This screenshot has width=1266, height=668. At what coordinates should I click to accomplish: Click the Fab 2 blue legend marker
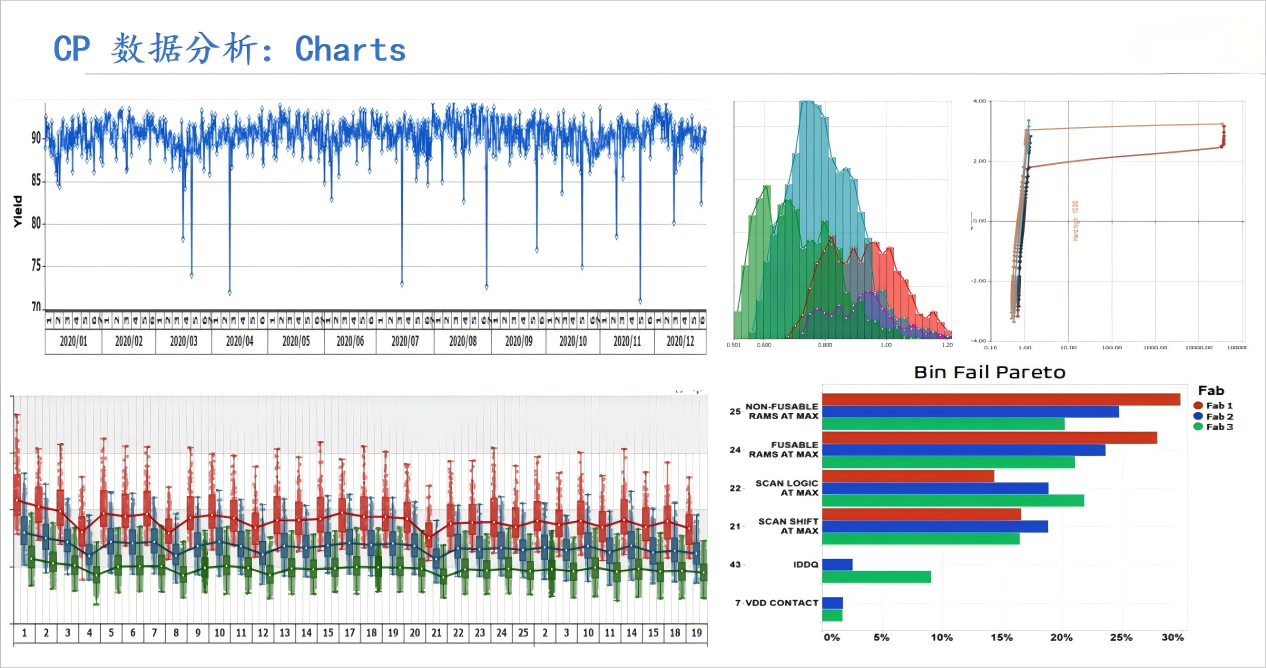coord(1198,416)
